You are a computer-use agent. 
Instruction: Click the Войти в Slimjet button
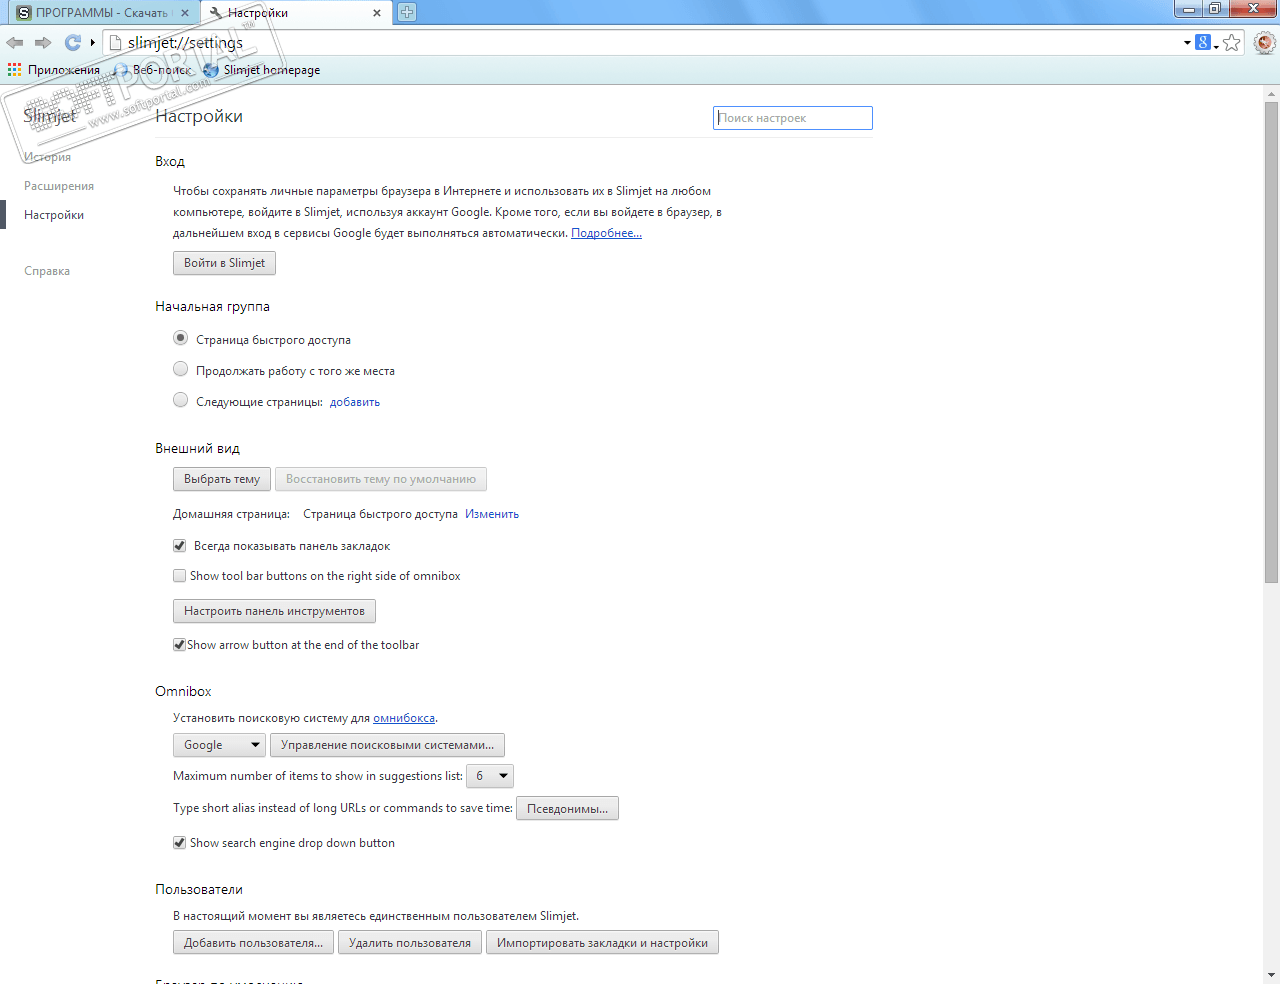click(x=224, y=263)
